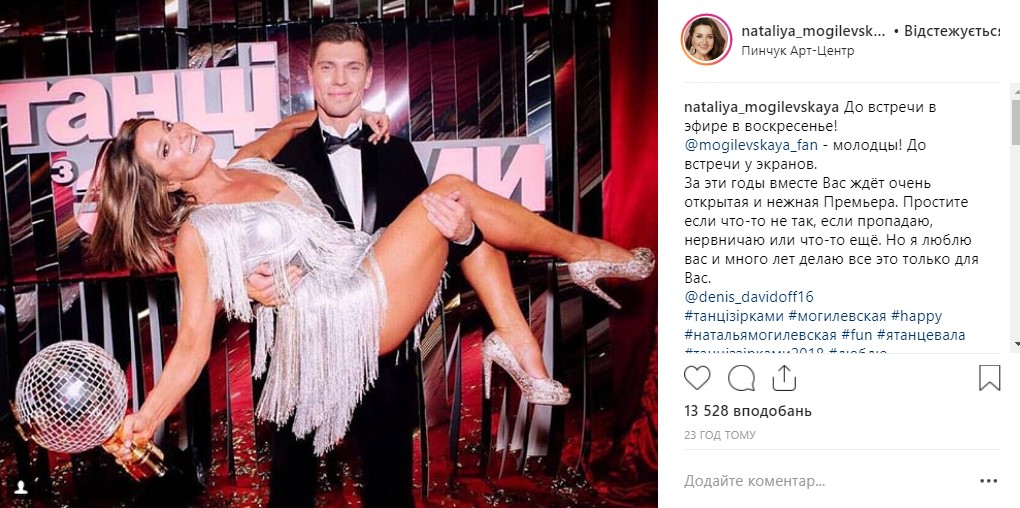Open more options three-dots menu

(x=988, y=481)
